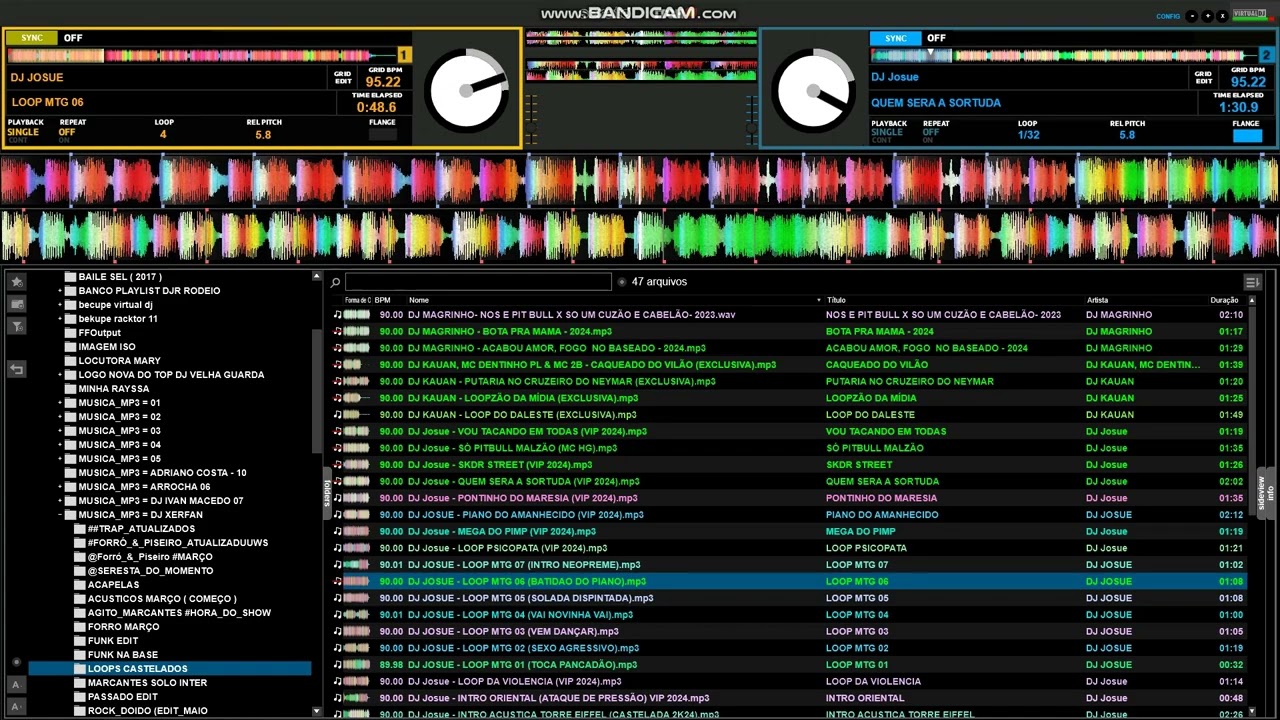Expand MUSICA_MP3 = DJ IVAN MACEDO 07 folder
The height and width of the screenshot is (720, 1280).
[x=60, y=501]
